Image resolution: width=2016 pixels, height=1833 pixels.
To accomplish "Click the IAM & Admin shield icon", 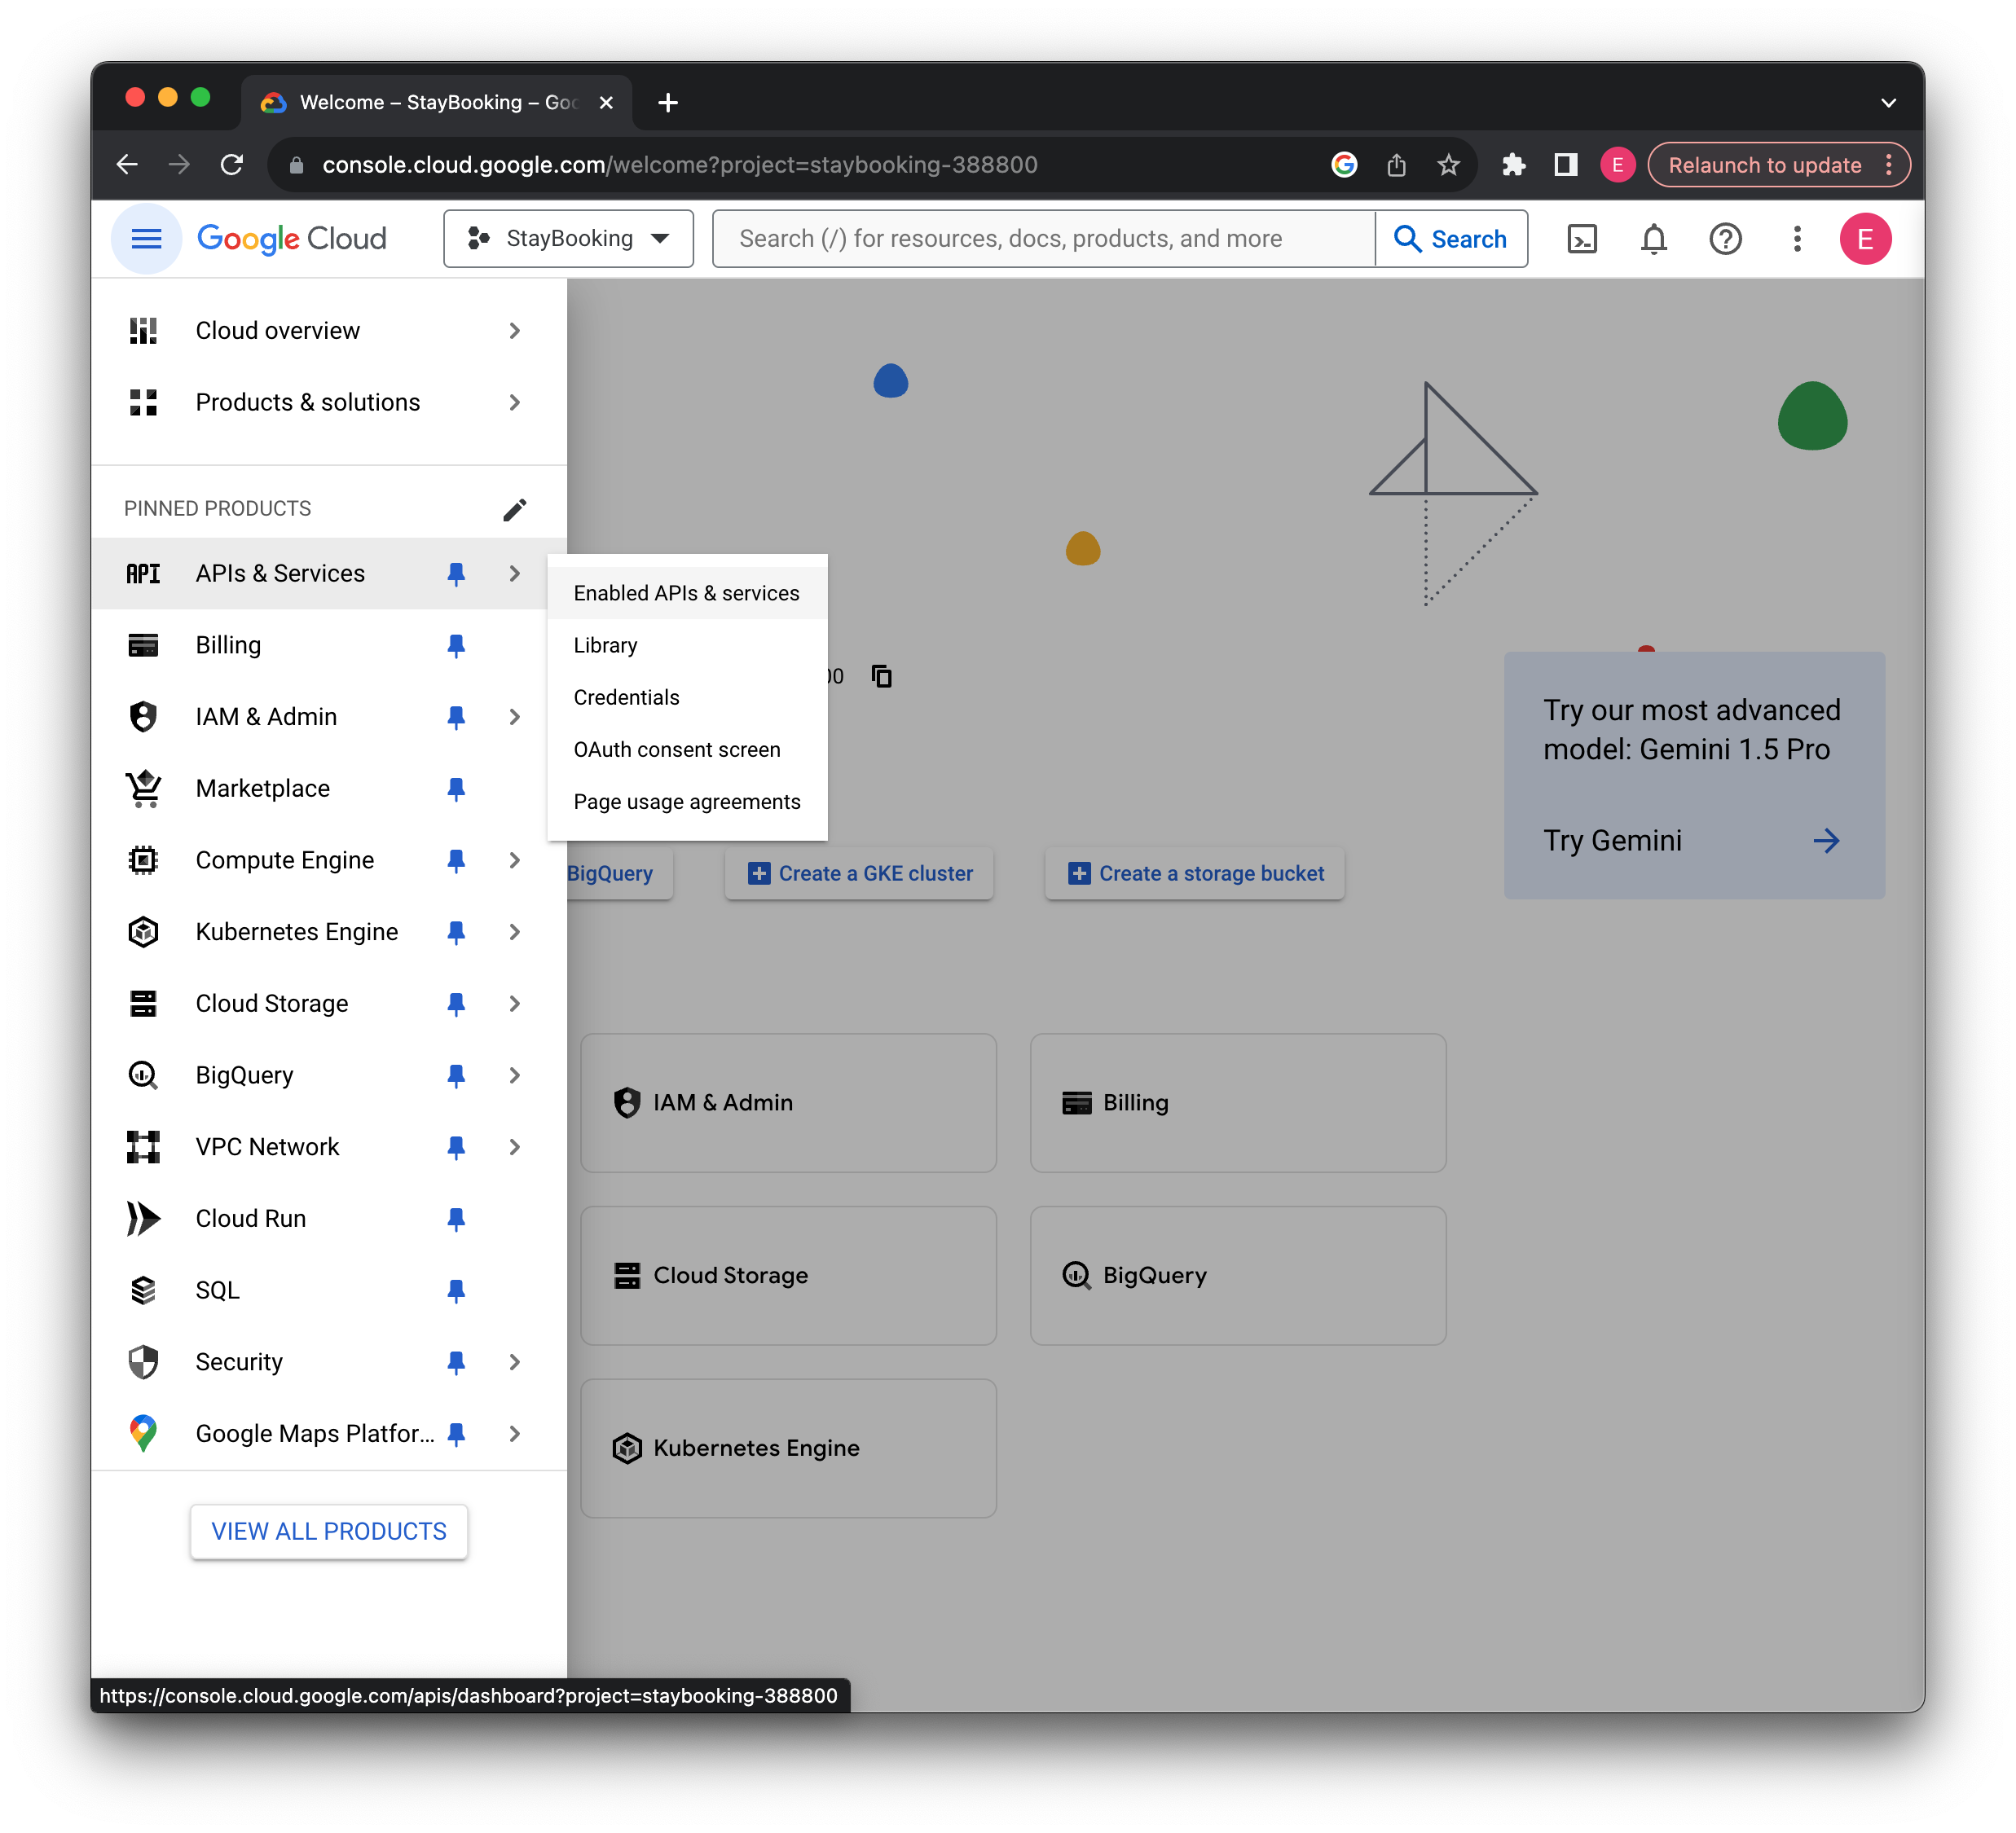I will click(x=144, y=716).
